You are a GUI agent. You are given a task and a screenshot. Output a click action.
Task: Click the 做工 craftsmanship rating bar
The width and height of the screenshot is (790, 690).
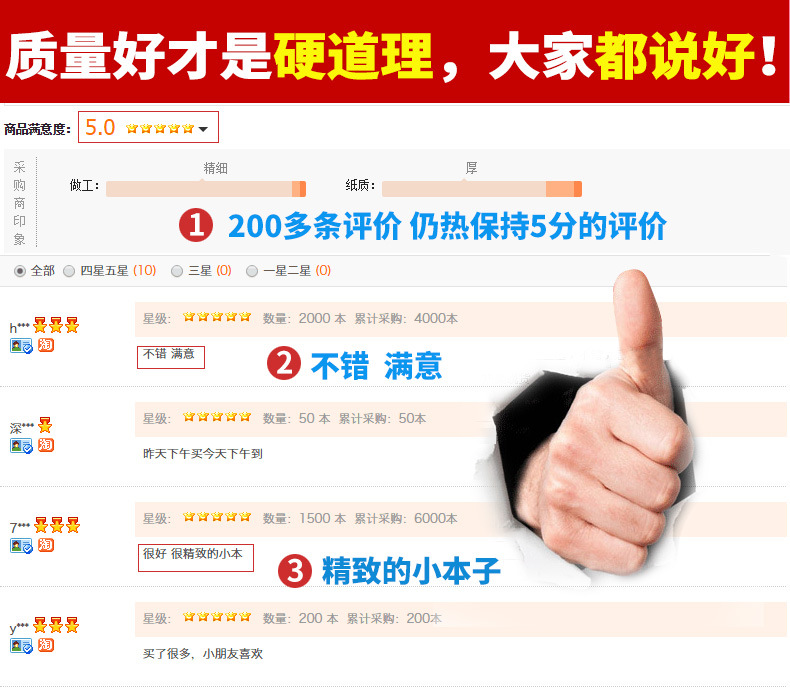click(x=206, y=189)
